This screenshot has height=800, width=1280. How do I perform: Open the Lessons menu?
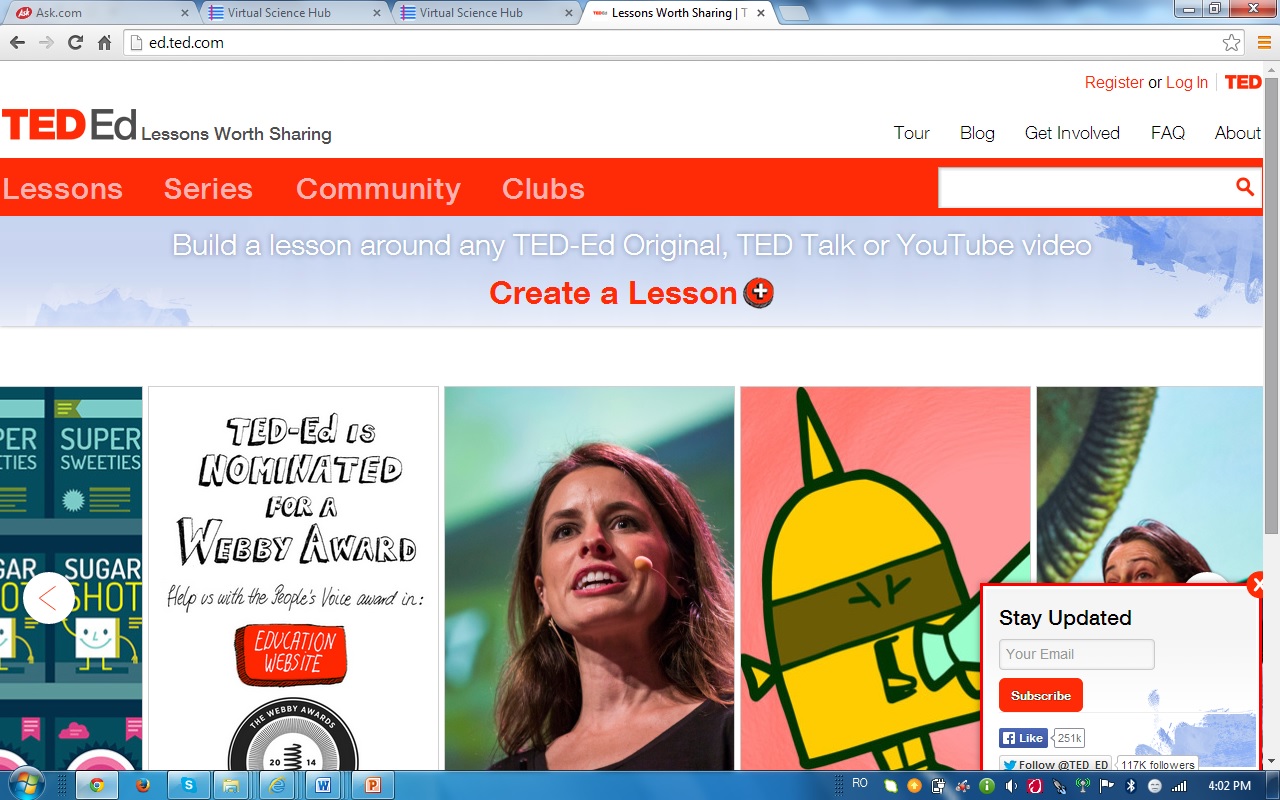pyautogui.click(x=62, y=189)
